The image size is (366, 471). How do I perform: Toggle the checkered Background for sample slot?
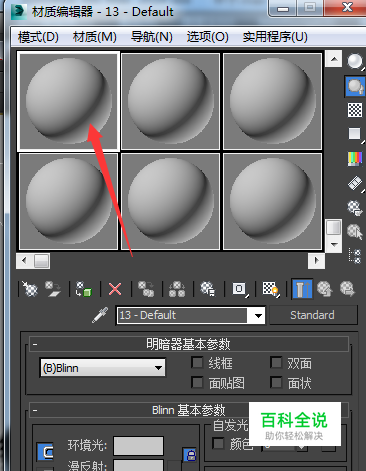point(355,110)
